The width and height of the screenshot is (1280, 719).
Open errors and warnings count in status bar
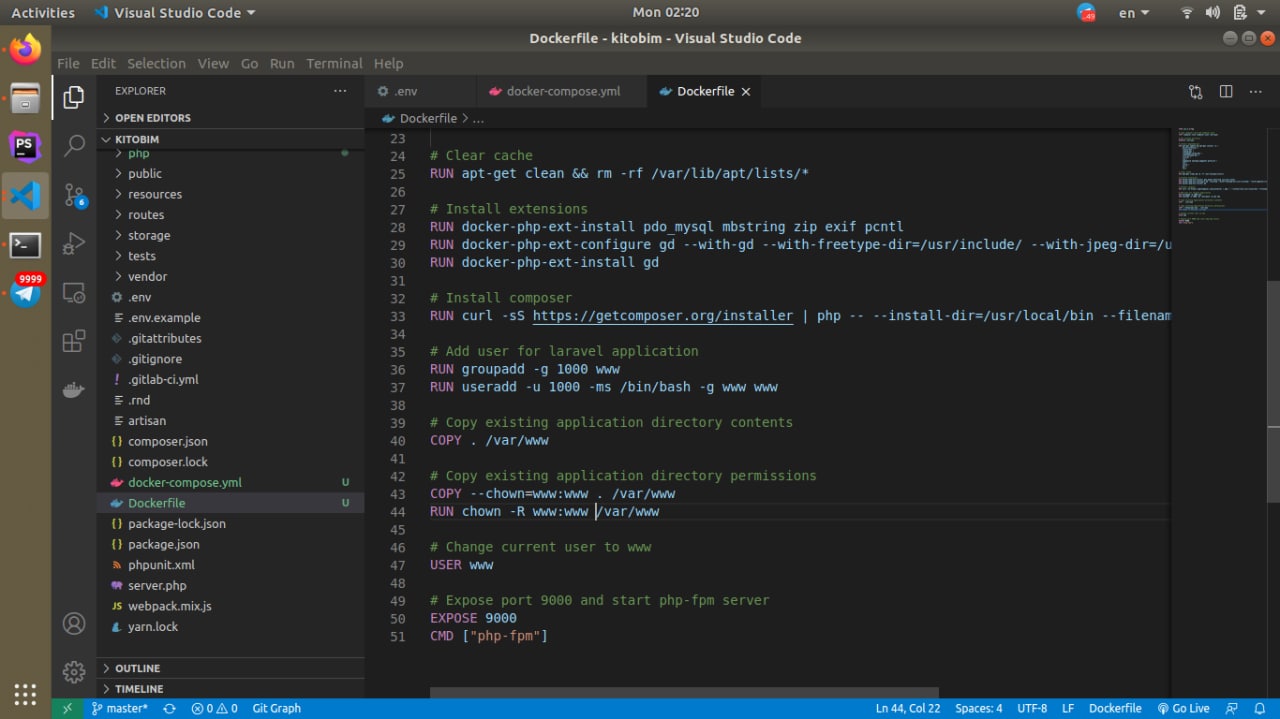click(214, 708)
